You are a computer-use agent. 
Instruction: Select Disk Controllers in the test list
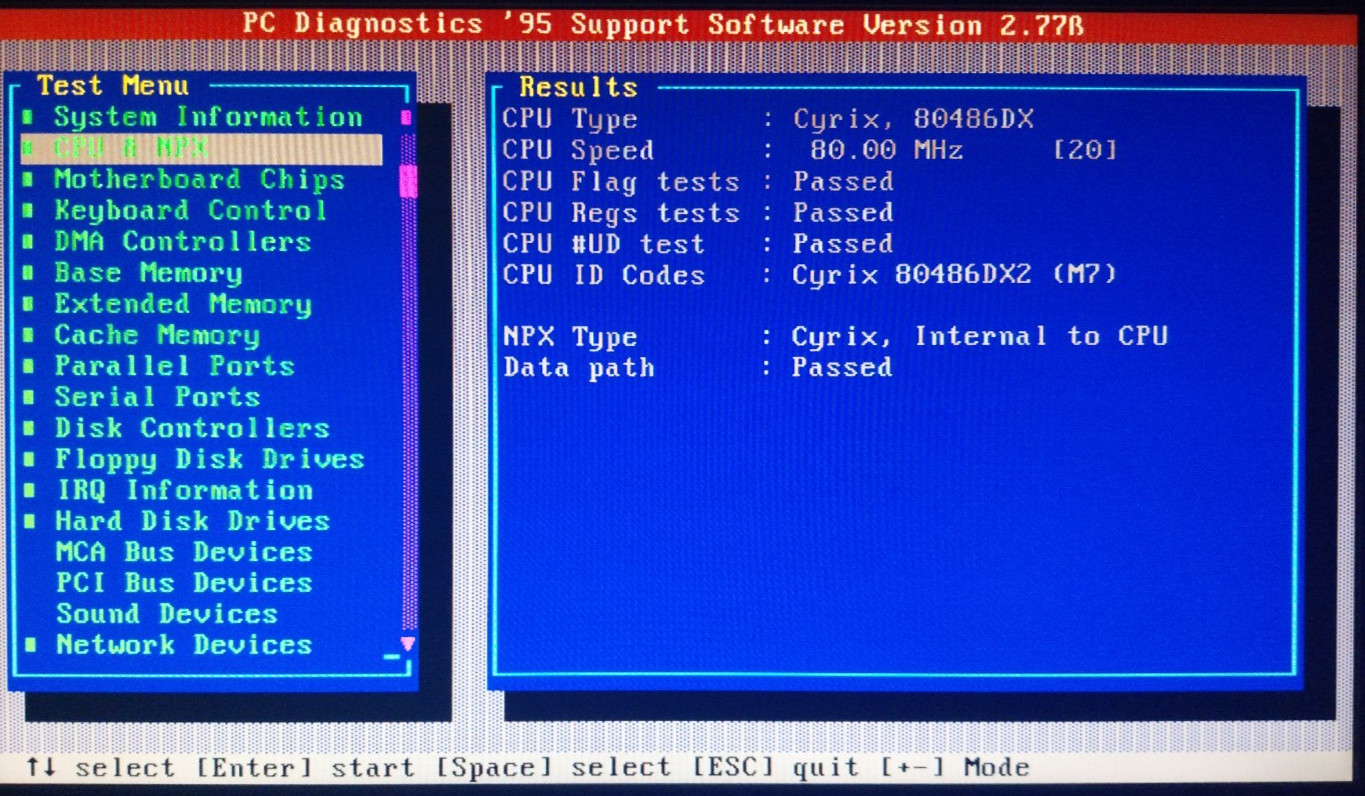point(192,428)
